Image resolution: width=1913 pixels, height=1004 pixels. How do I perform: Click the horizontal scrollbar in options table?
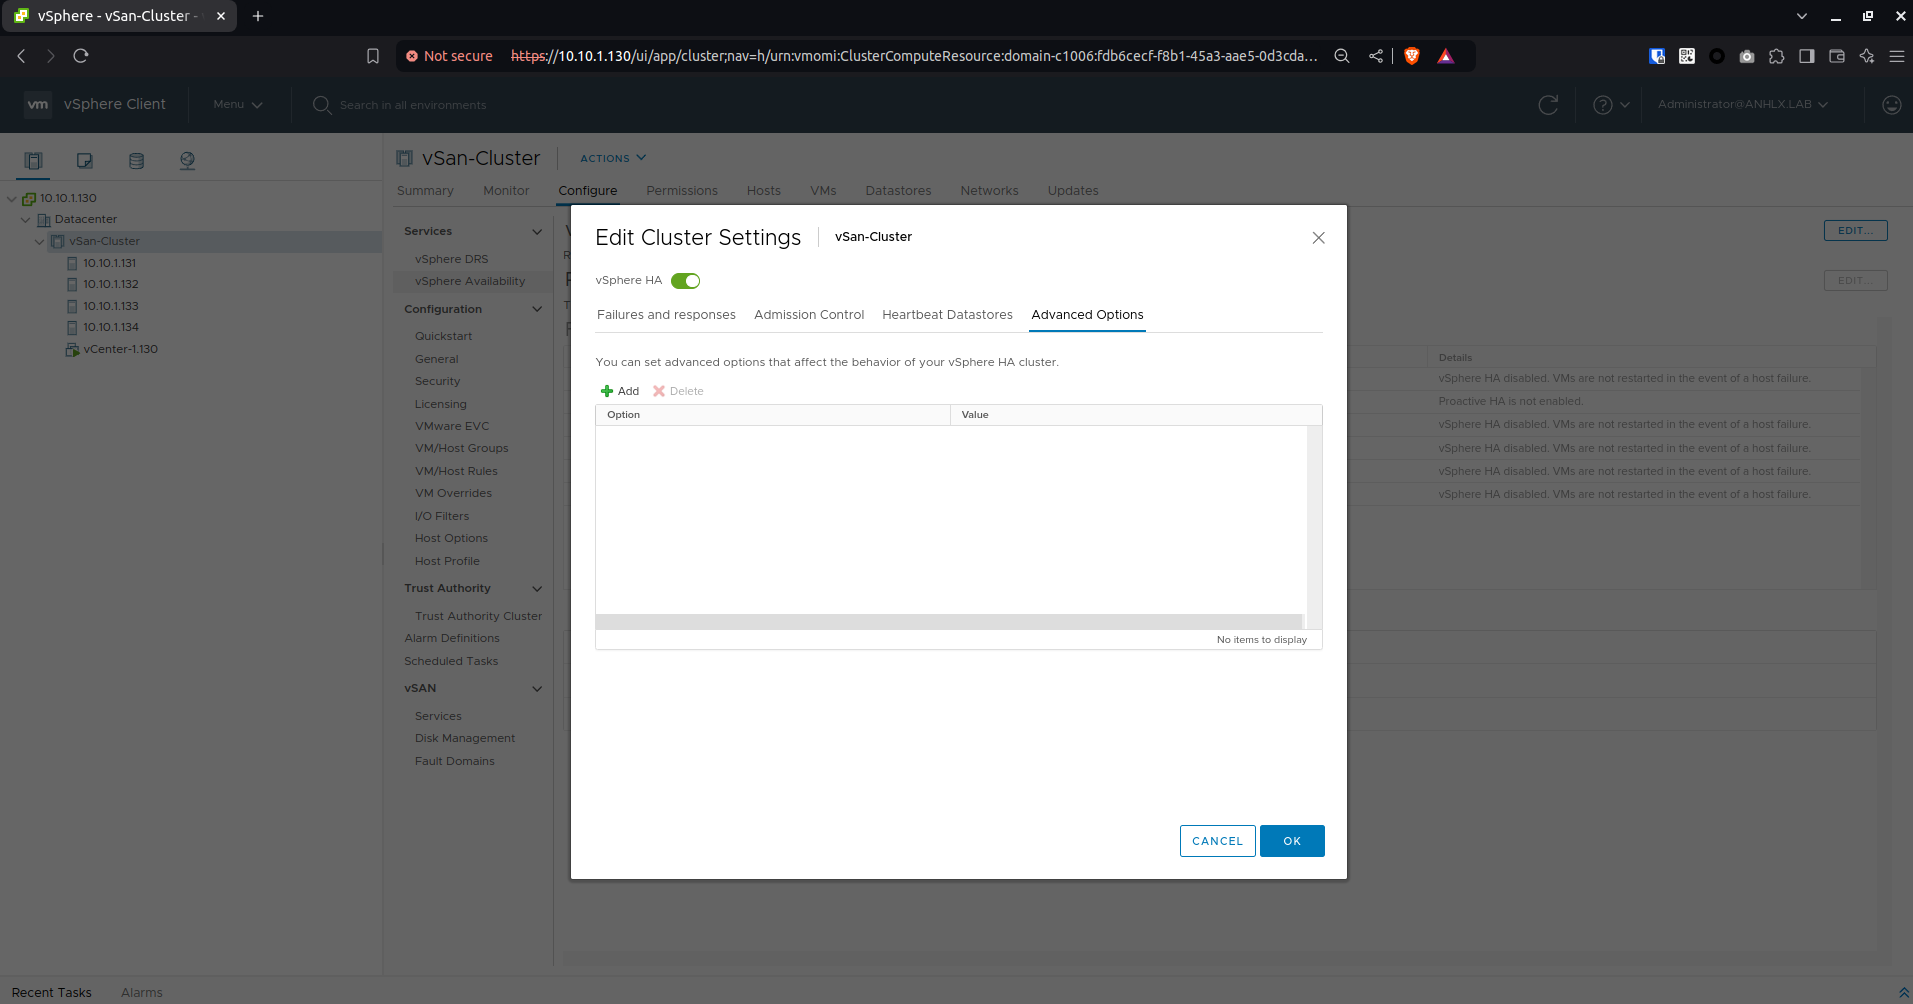949,622
